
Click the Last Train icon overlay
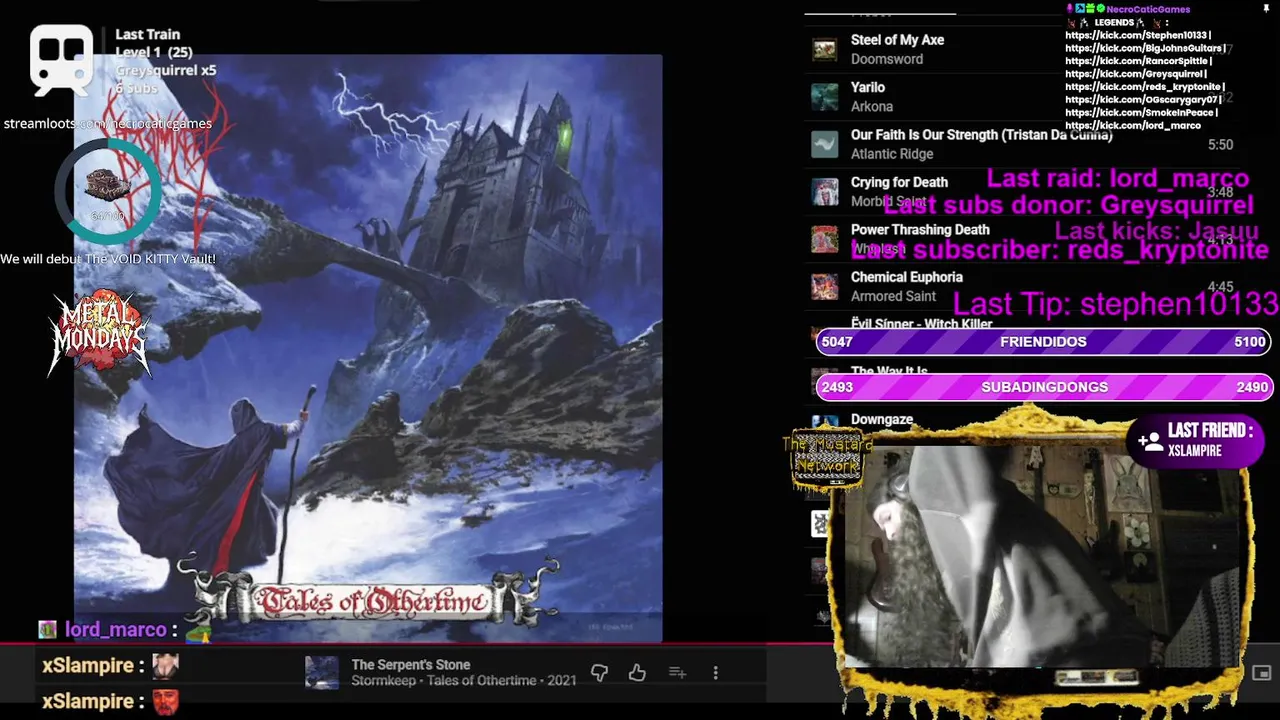[61, 58]
